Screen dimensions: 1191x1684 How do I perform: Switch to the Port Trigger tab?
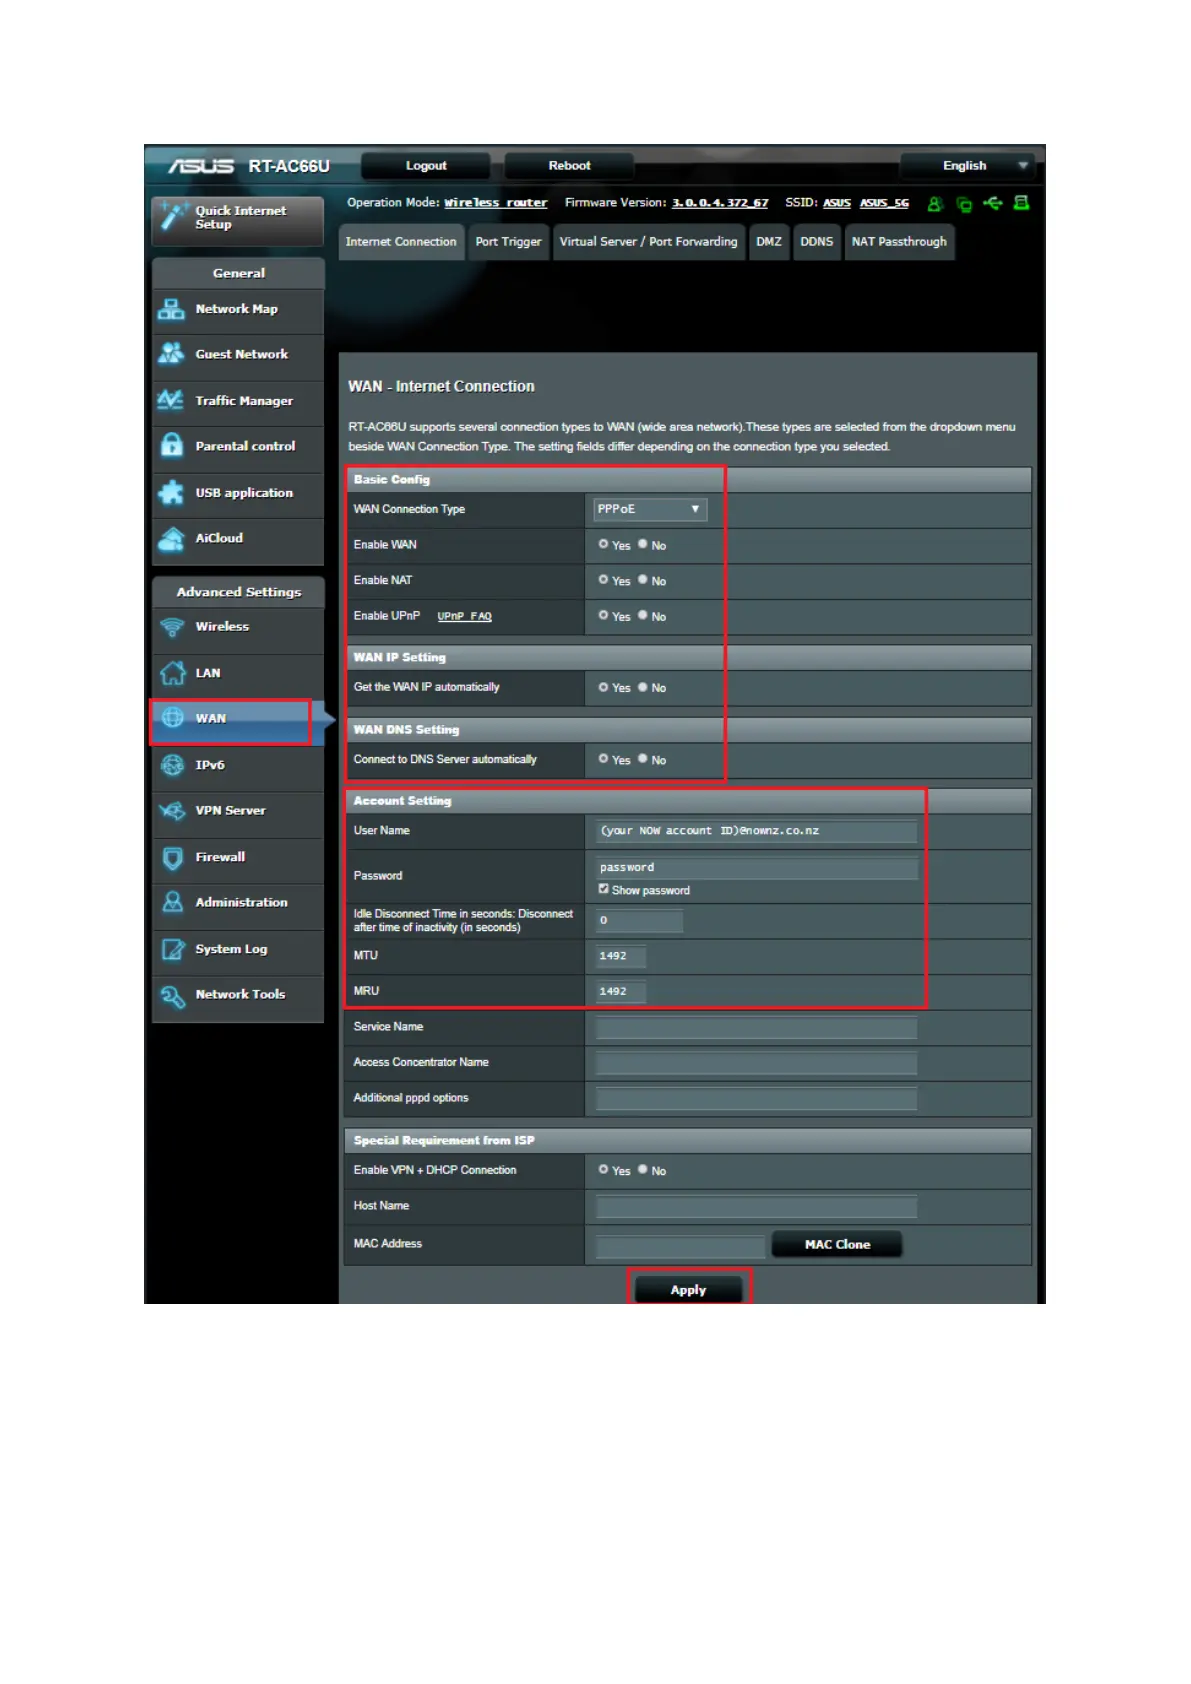pyautogui.click(x=508, y=242)
